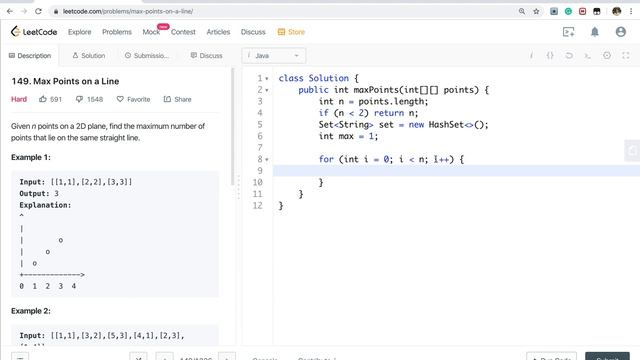Click the Example 1 heading
This screenshot has height=360, width=640.
coord(31,157)
